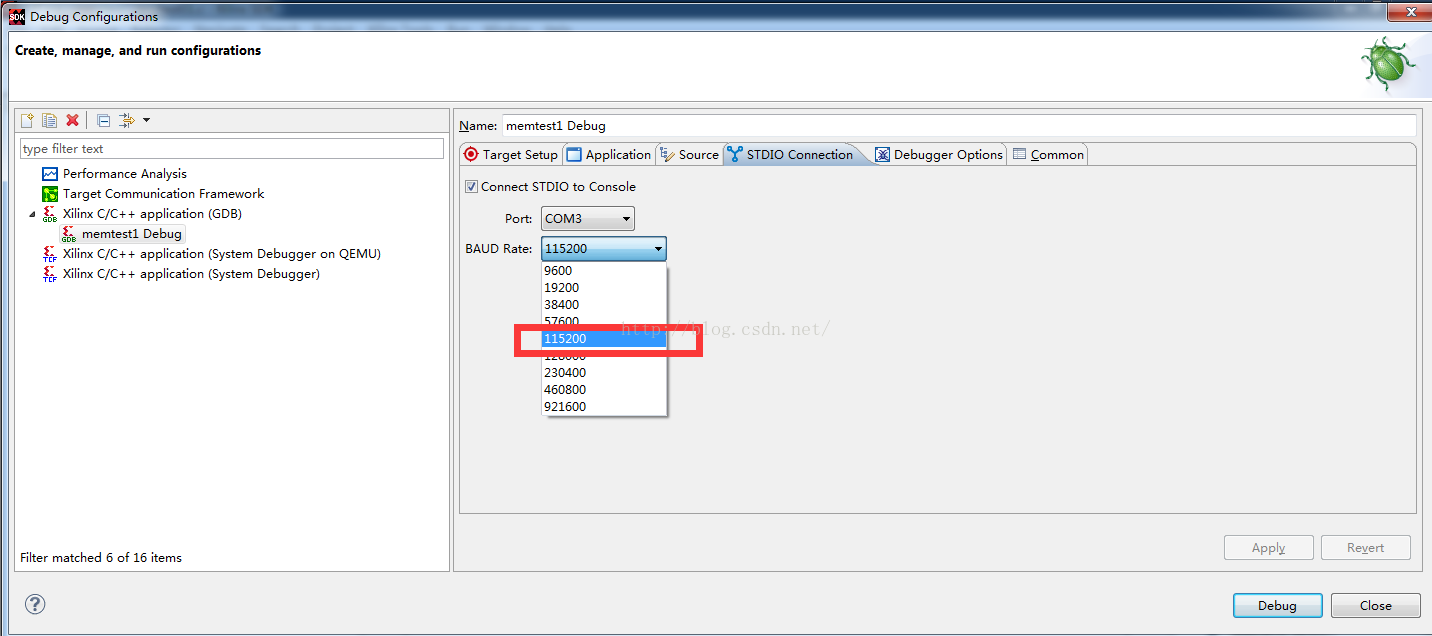Duplicate the selected launch configuration
The height and width of the screenshot is (636, 1432).
point(49,120)
